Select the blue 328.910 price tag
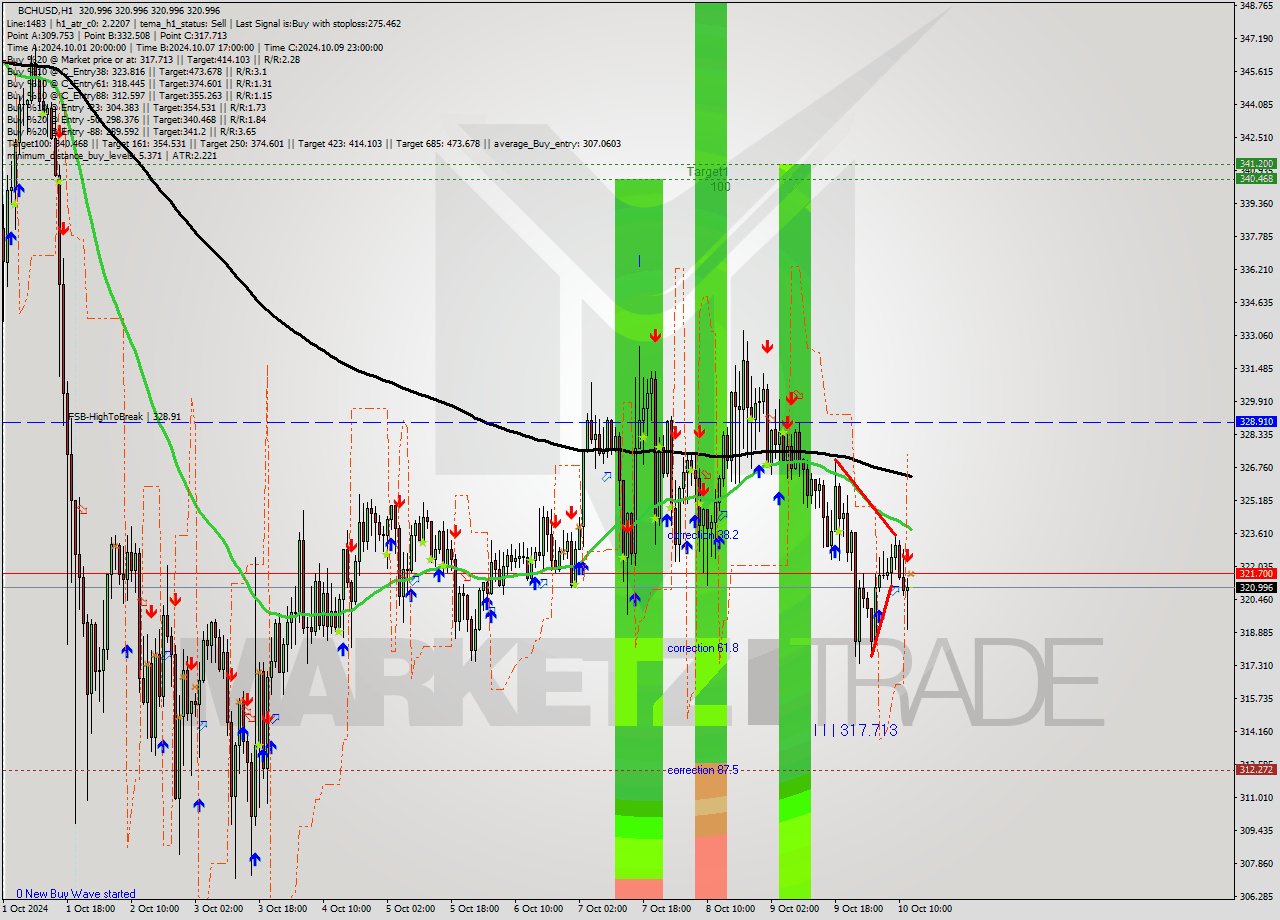Viewport: 1280px width, 920px height. click(x=1256, y=422)
